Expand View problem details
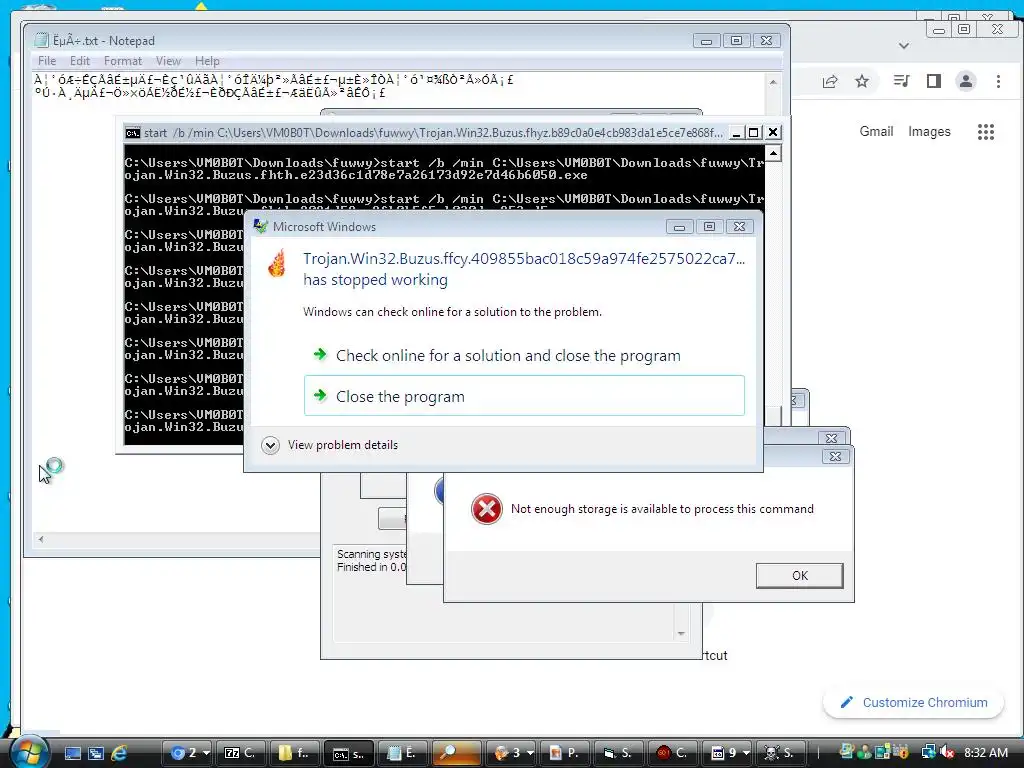 329,445
